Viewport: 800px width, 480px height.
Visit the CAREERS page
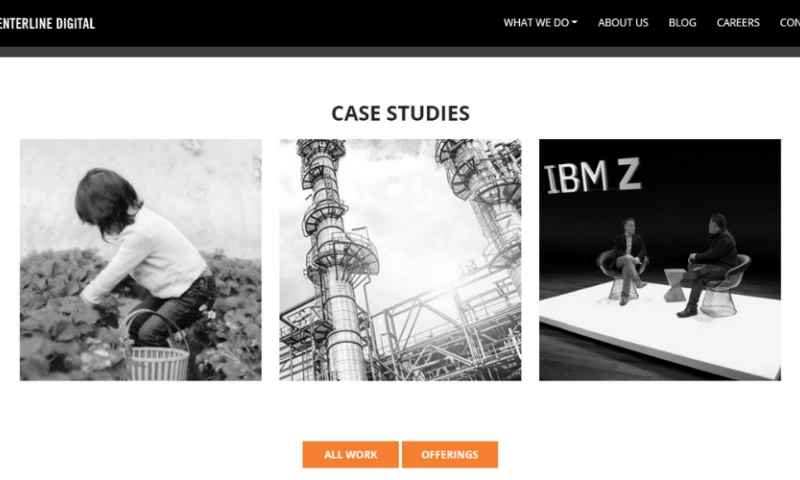point(738,22)
